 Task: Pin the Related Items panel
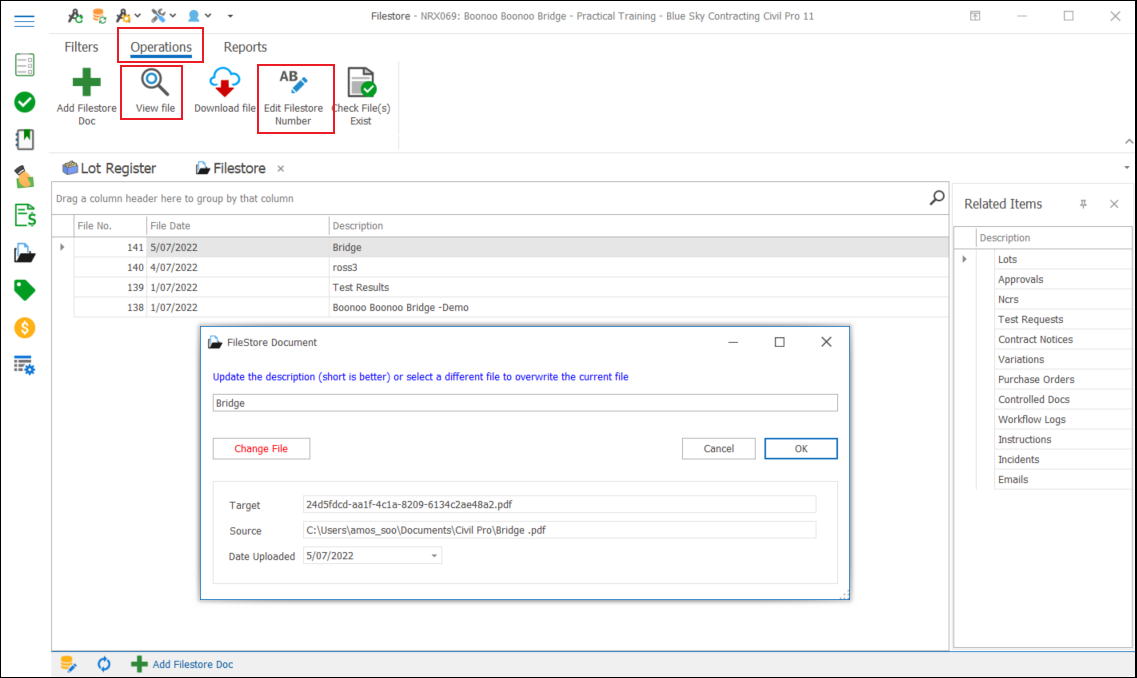click(x=1083, y=204)
